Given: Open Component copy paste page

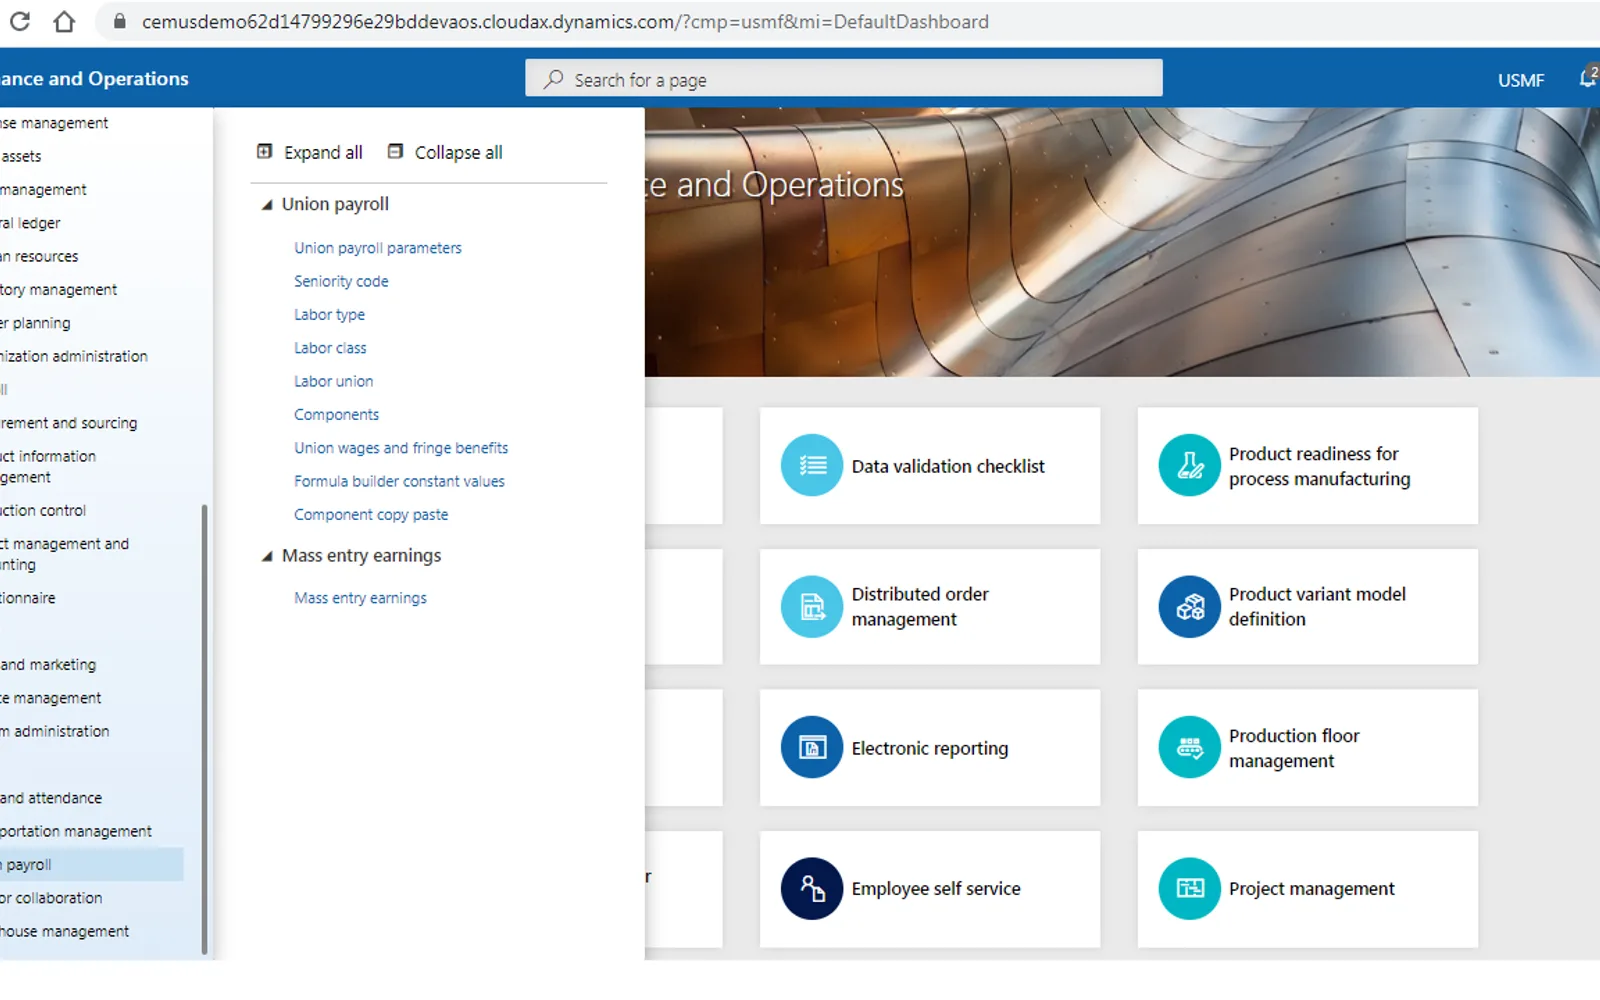Looking at the screenshot, I should coord(371,514).
